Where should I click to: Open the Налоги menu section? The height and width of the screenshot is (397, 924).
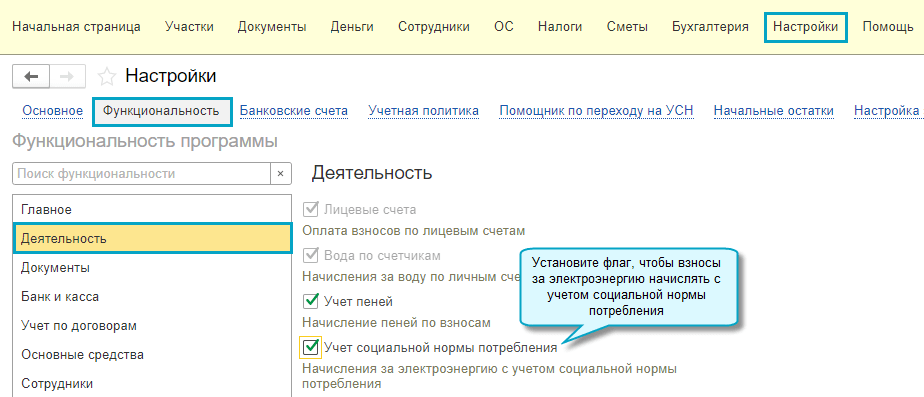560,27
